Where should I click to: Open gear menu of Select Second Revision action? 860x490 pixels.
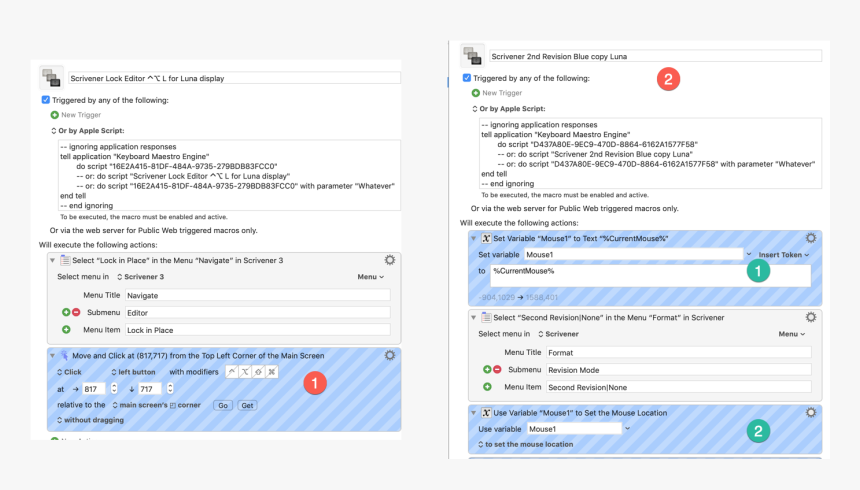coord(811,317)
